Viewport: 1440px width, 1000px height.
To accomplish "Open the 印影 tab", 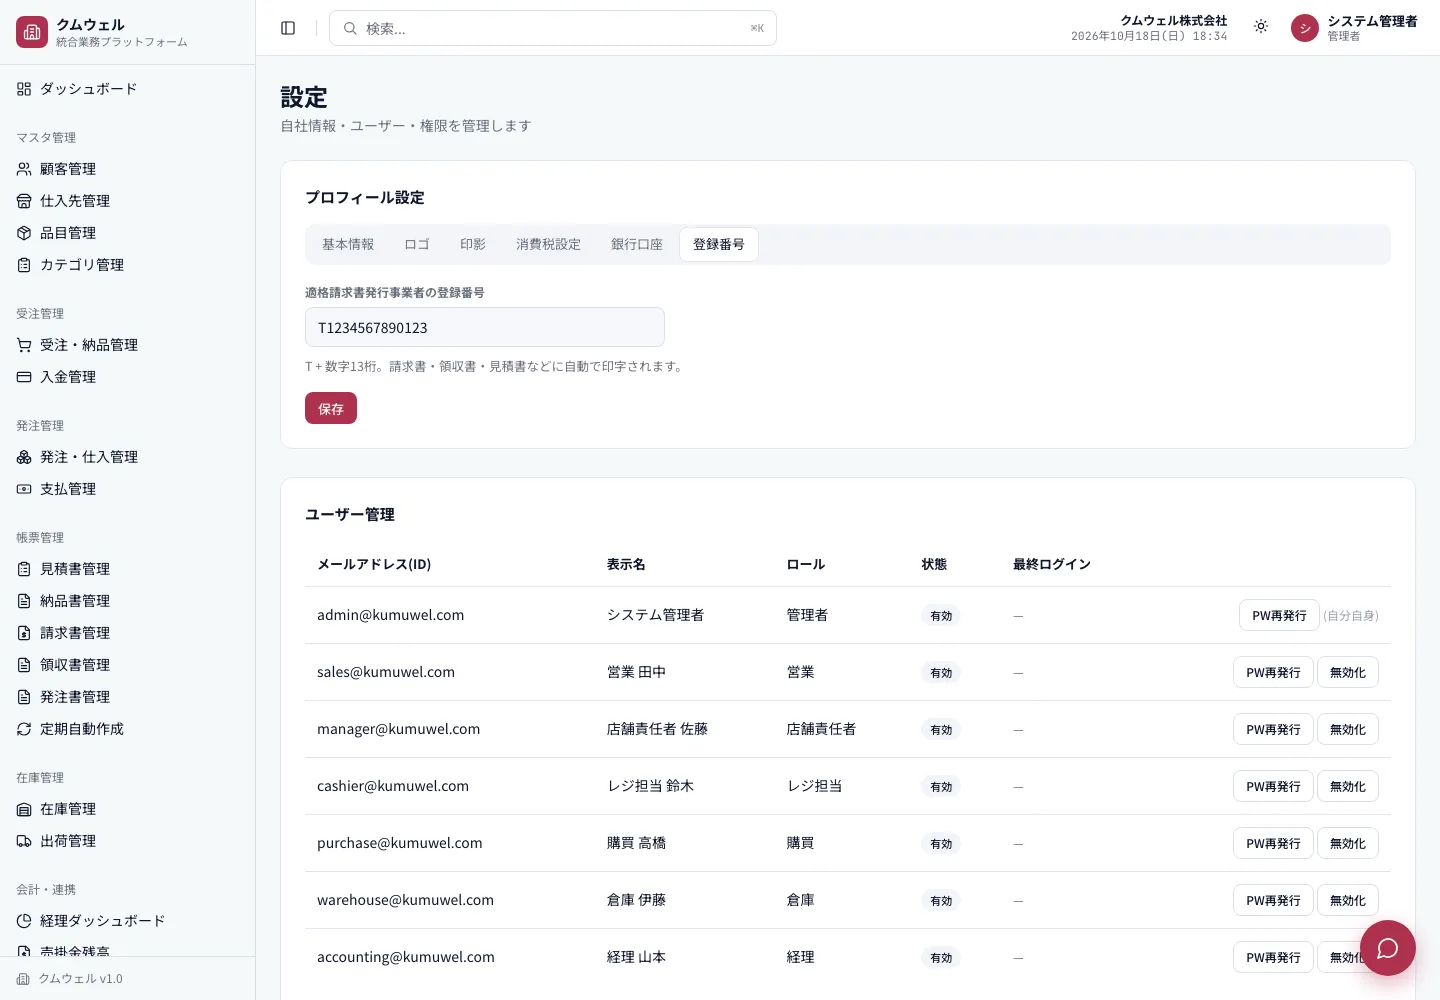I will [473, 244].
